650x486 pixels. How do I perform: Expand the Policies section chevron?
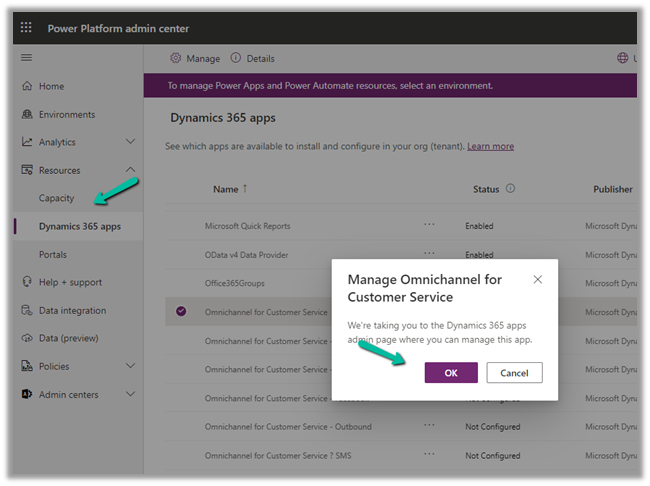click(x=130, y=367)
